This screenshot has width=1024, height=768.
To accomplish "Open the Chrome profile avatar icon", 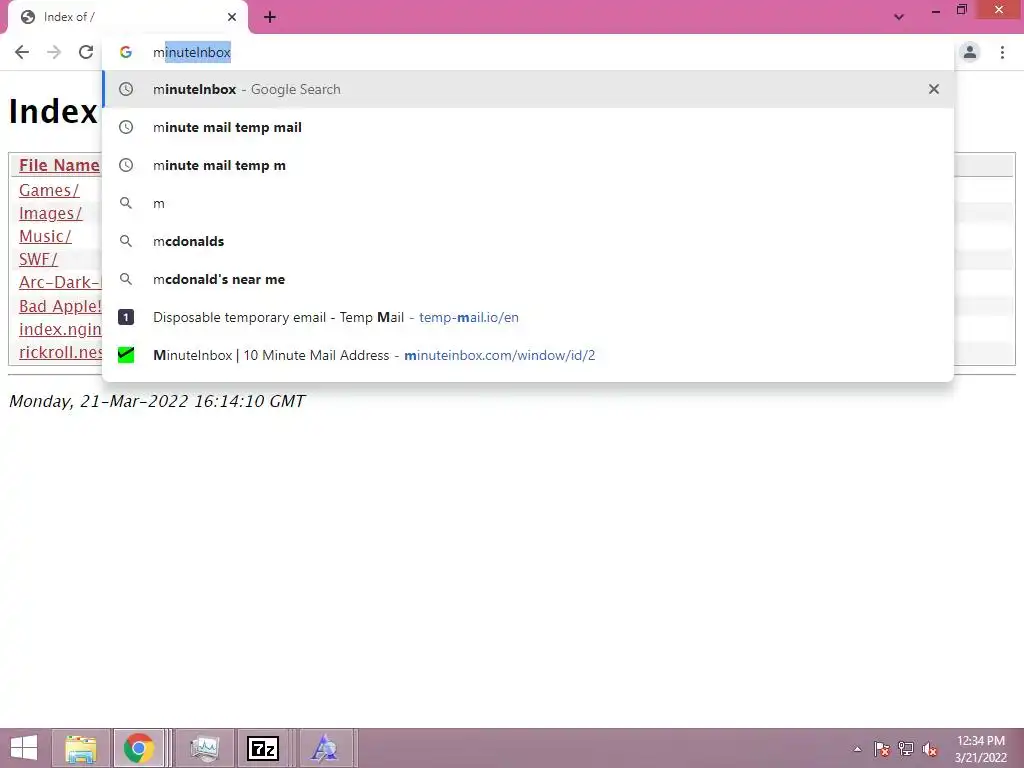I will pyautogui.click(x=970, y=52).
